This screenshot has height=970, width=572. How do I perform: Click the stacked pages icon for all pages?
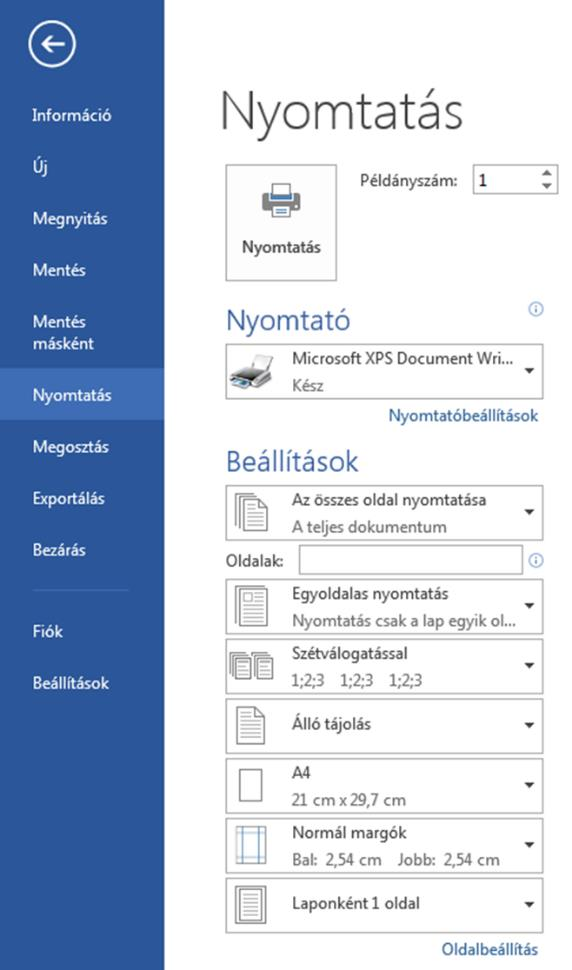click(x=251, y=512)
